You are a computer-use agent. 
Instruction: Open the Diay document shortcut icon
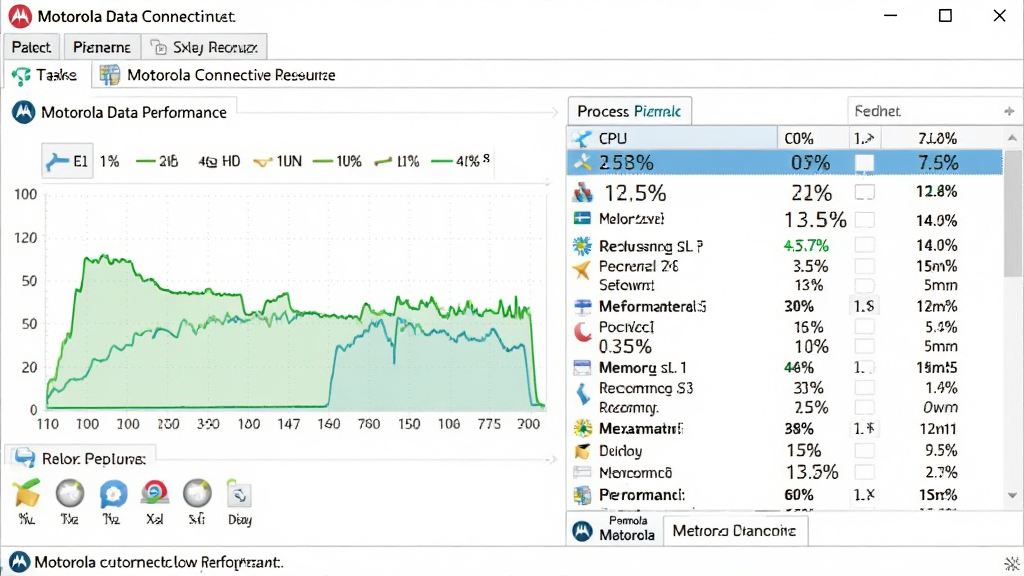pos(238,494)
